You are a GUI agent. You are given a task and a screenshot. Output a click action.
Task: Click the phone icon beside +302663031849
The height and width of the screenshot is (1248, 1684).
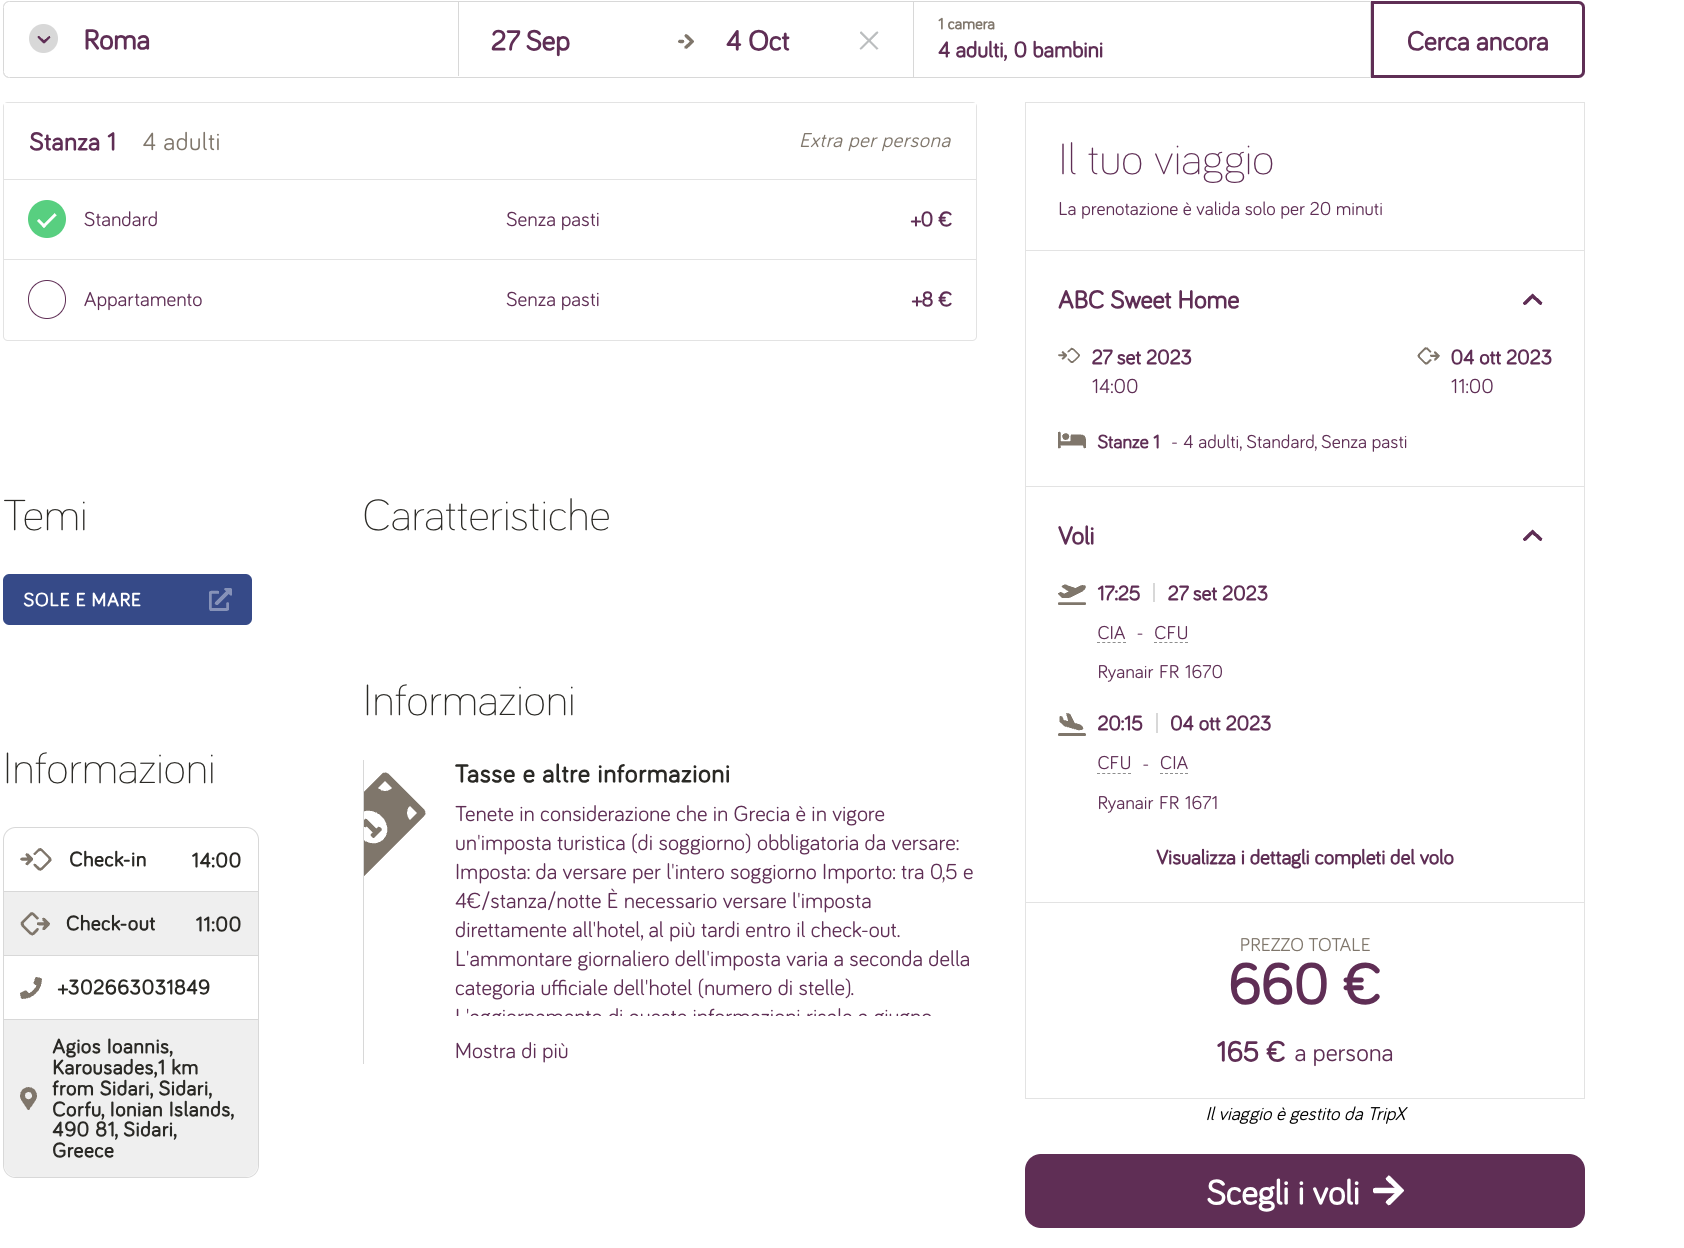pos(31,988)
